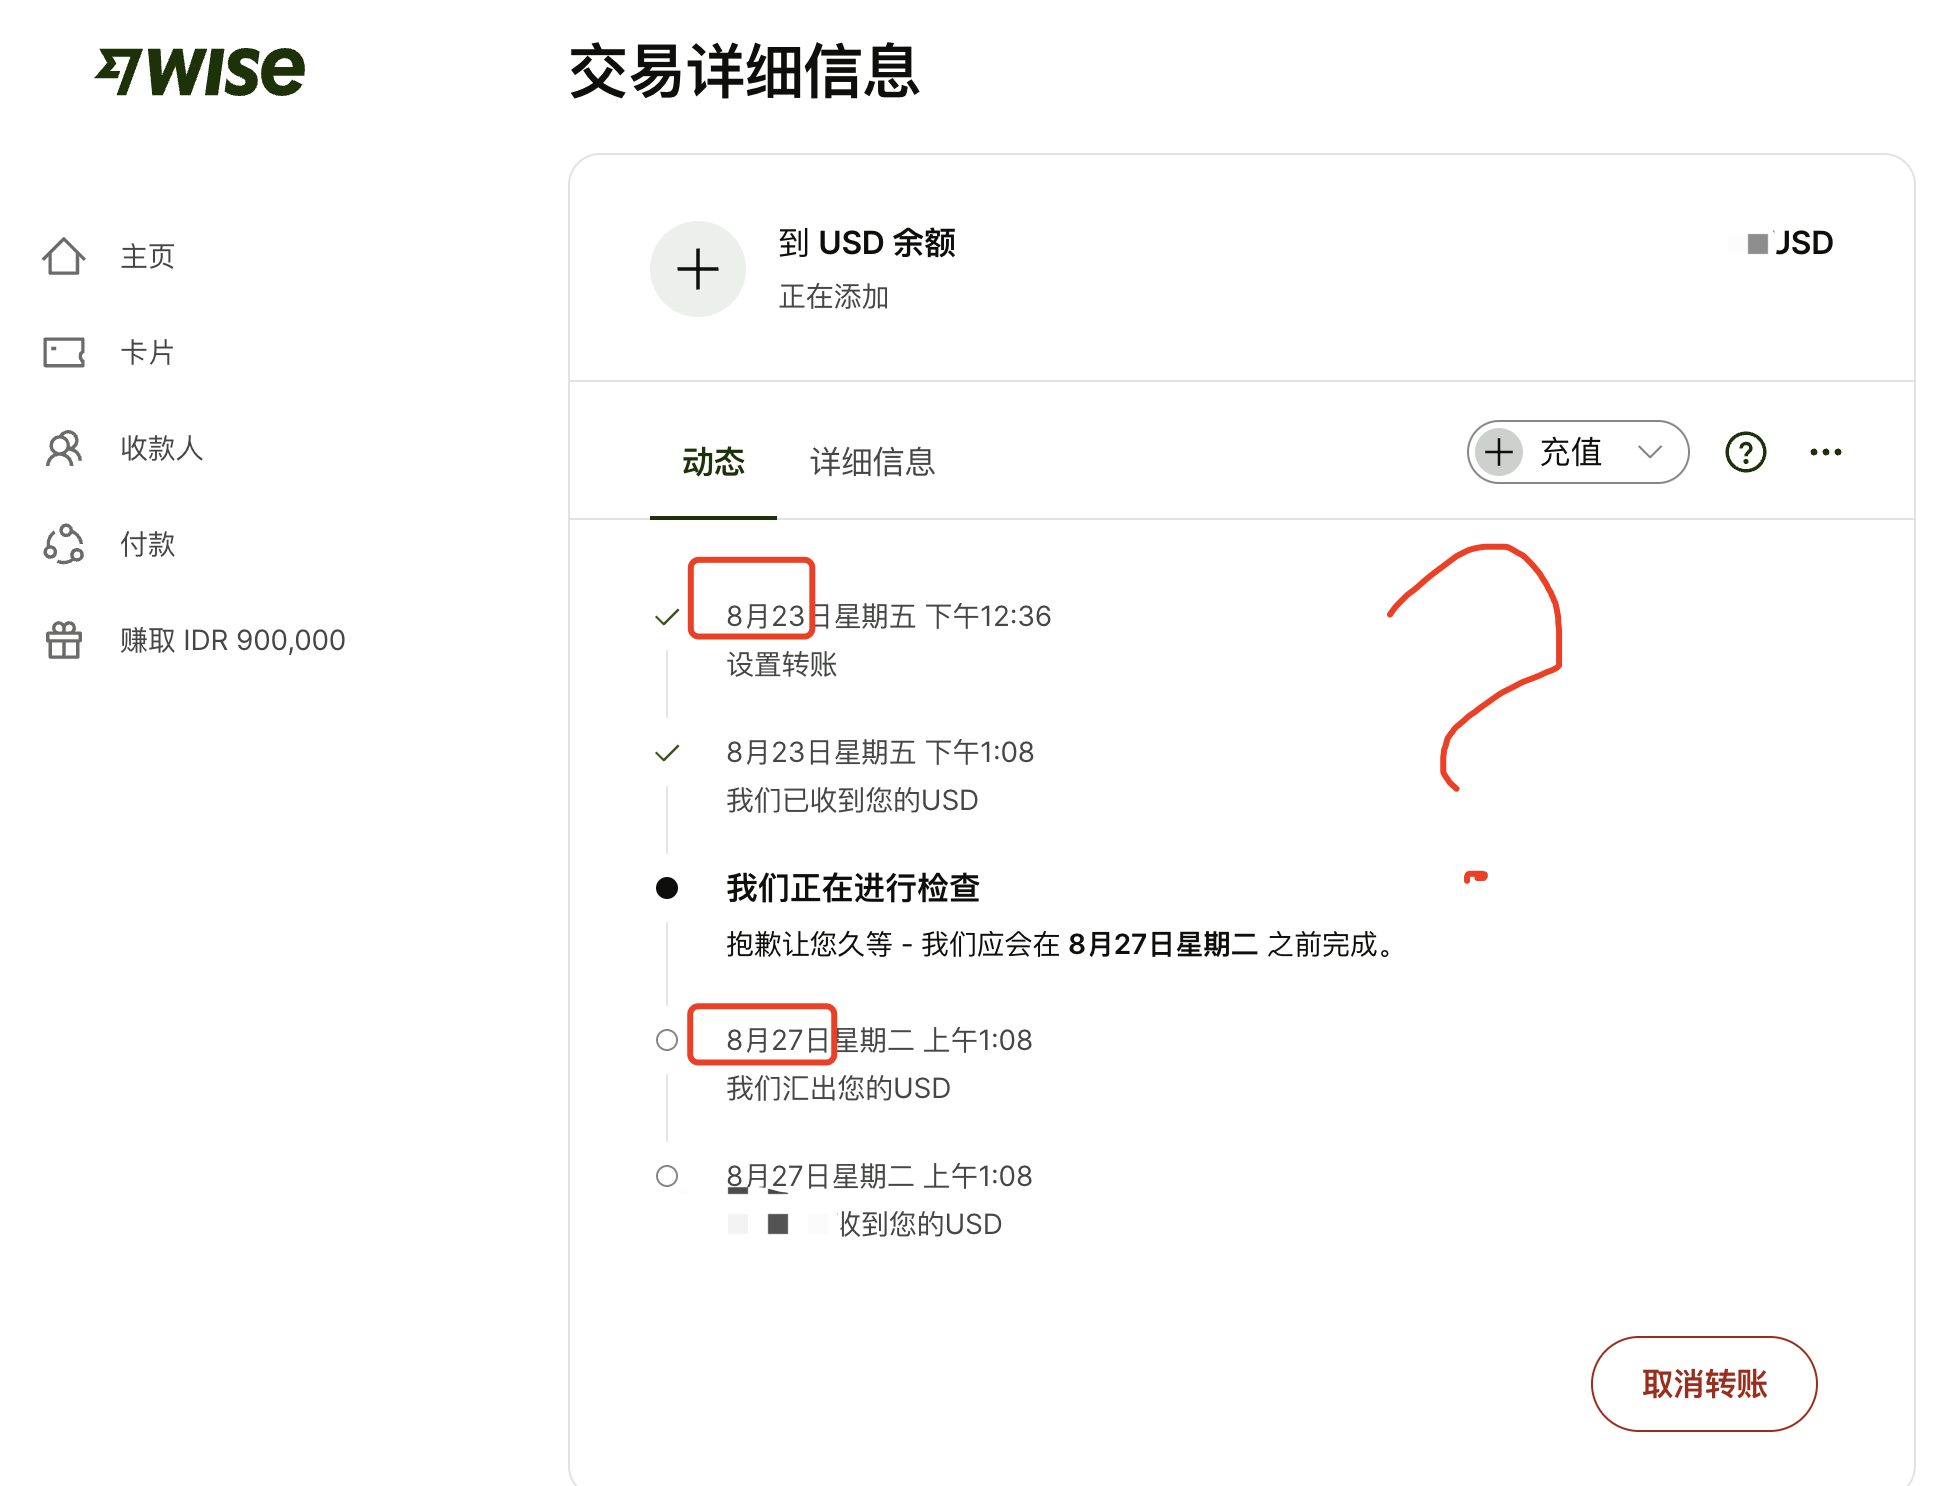The height and width of the screenshot is (1486, 1954).
Task: Click the gift icon for earning IDR
Action: [64, 640]
